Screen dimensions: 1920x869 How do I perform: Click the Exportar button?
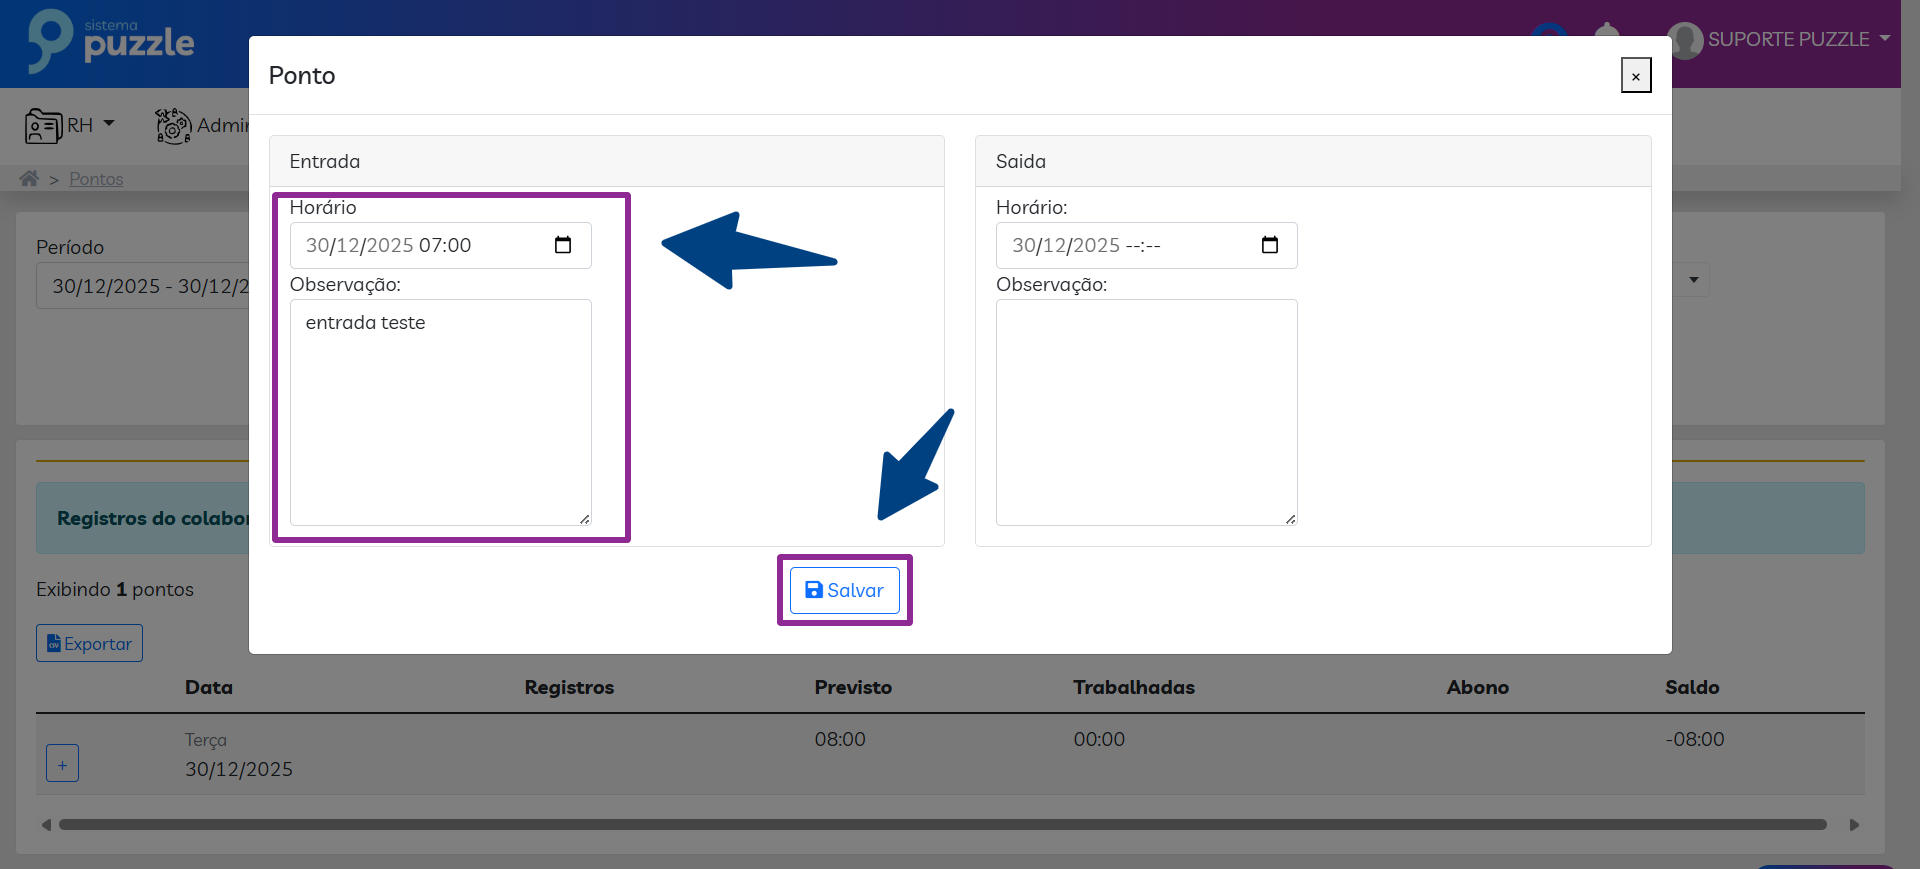coord(89,643)
